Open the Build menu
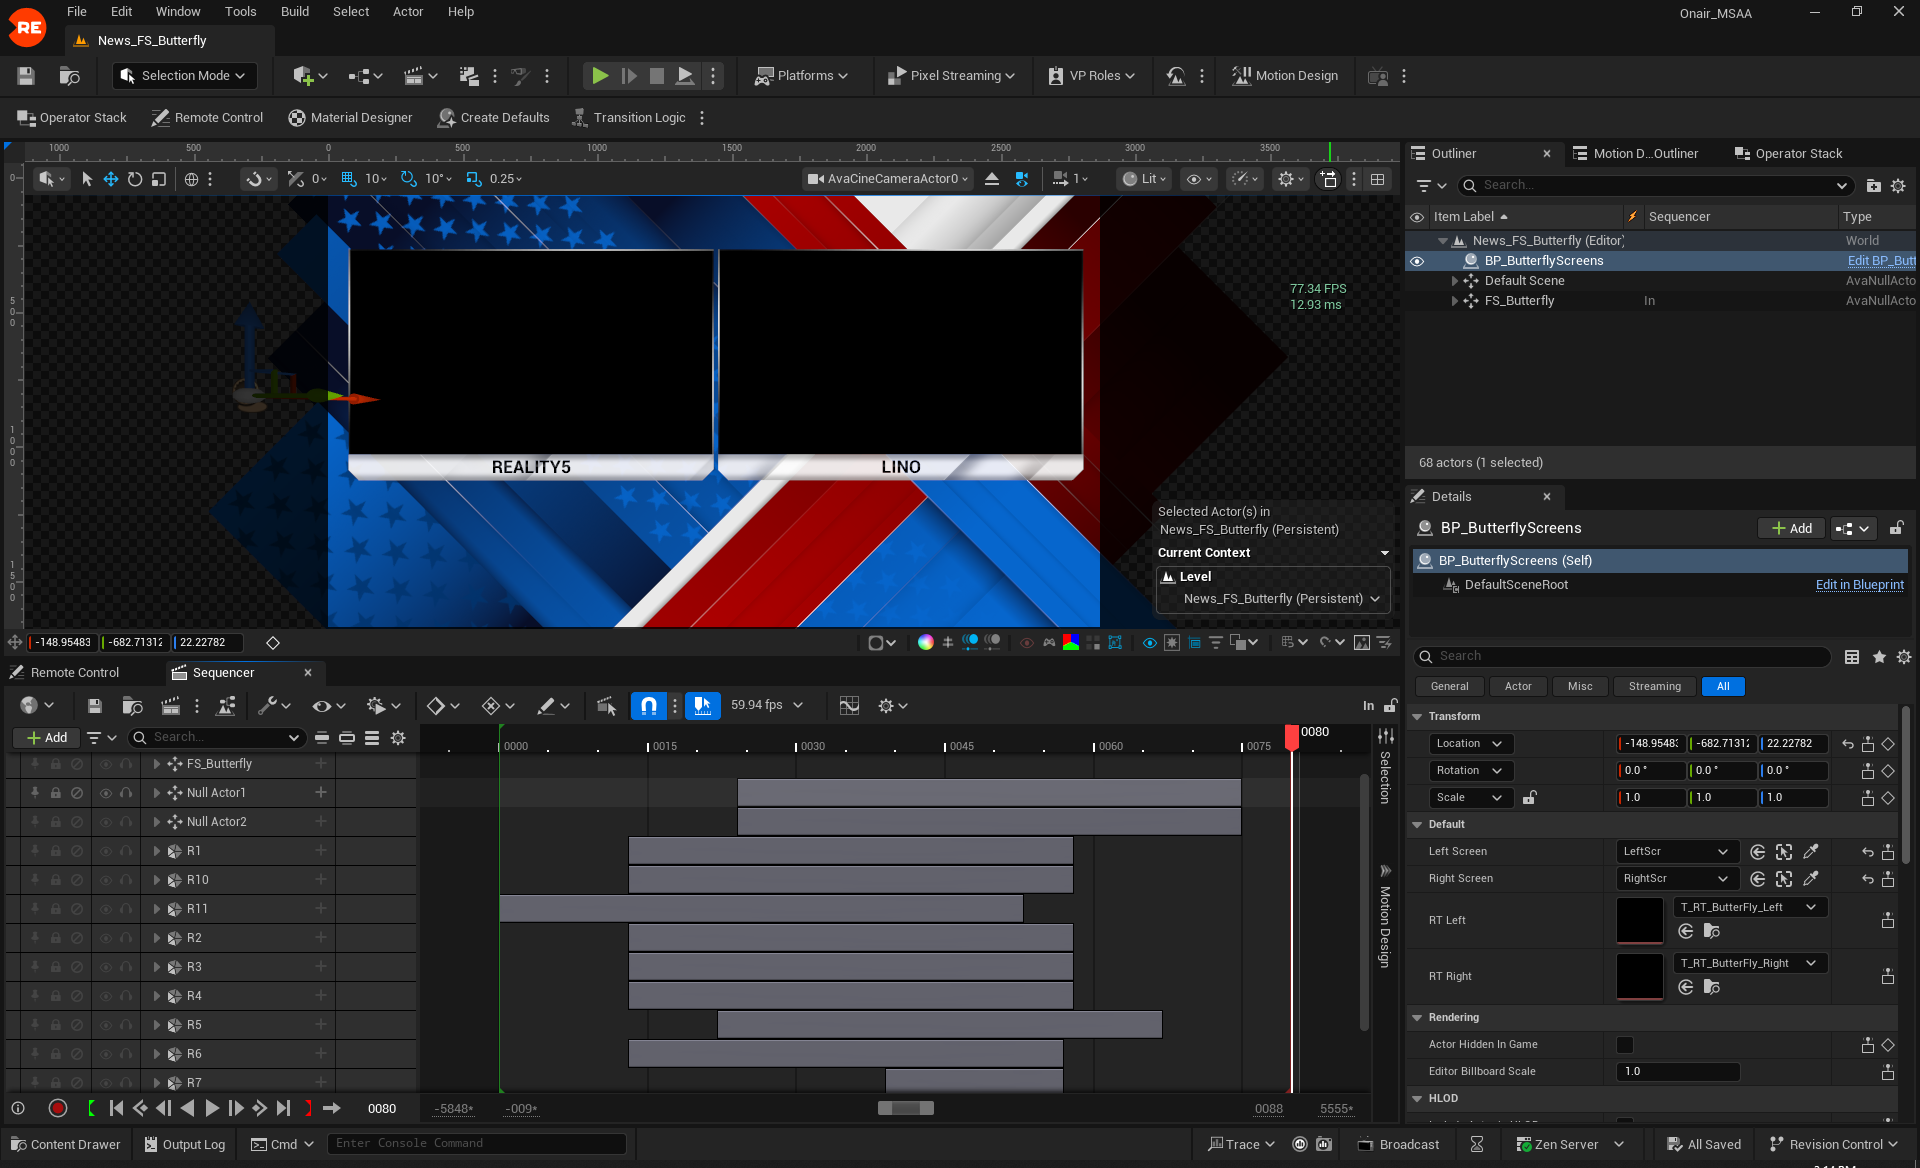The image size is (1920, 1168). (x=294, y=12)
